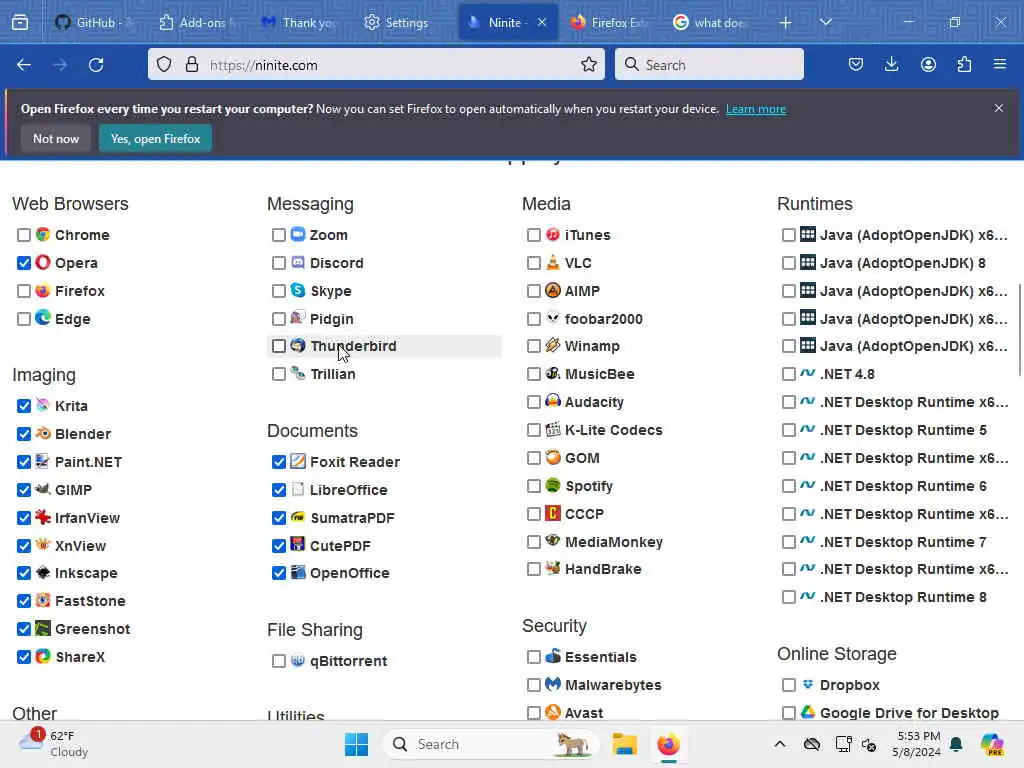Click the Not now button
Image resolution: width=1024 pixels, height=768 pixels.
(56, 138)
